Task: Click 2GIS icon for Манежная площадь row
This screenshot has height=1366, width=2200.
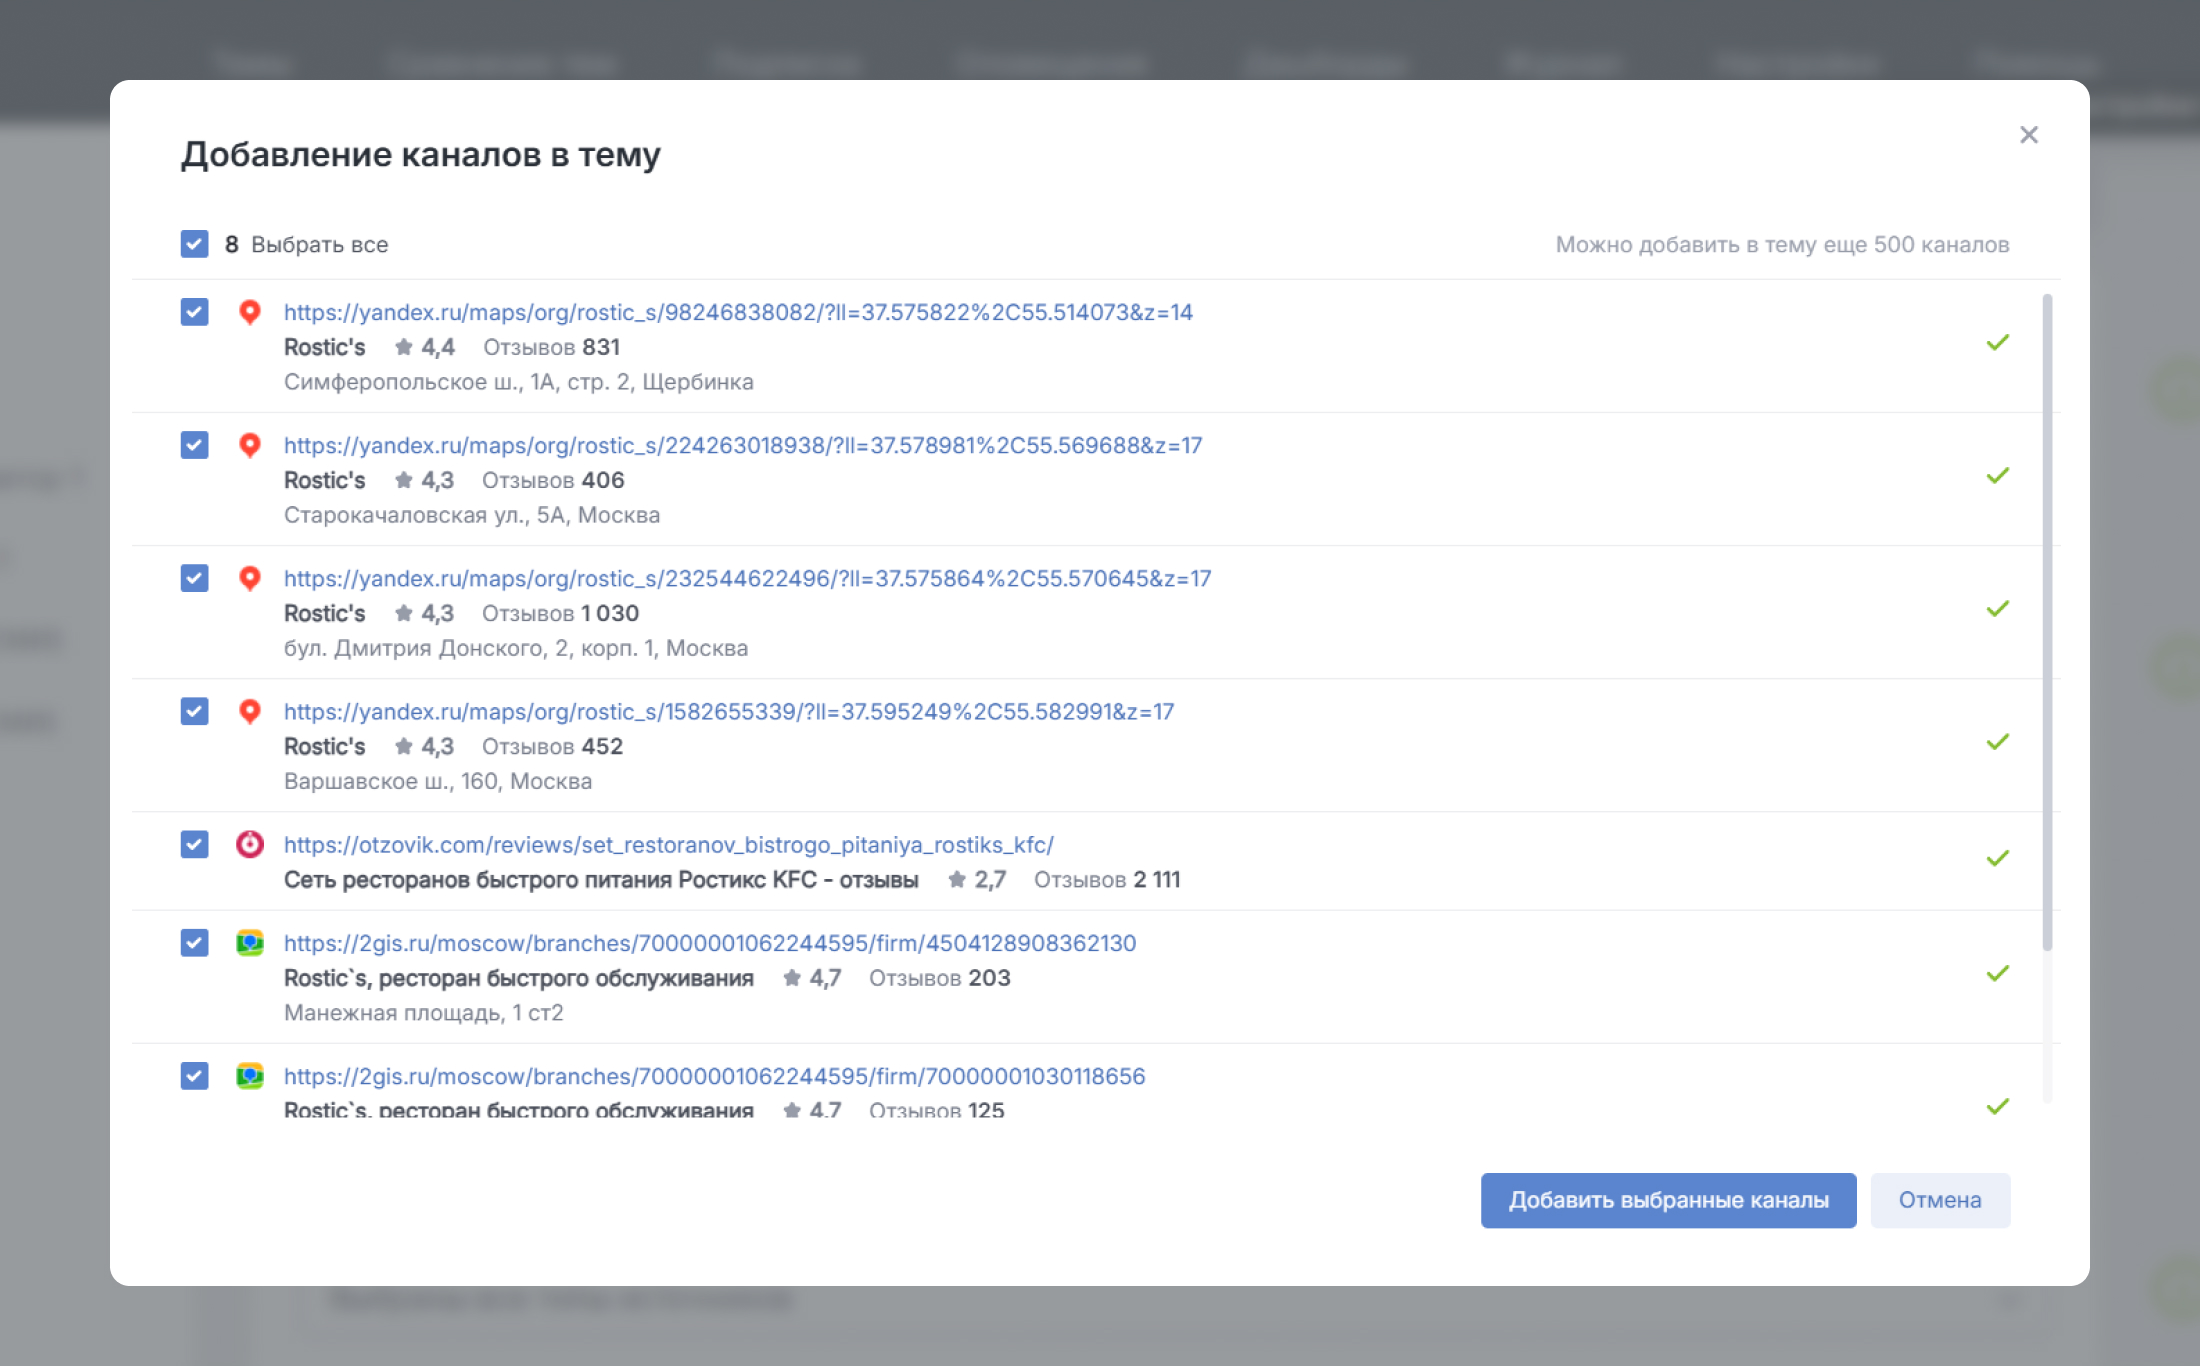Action: click(250, 943)
